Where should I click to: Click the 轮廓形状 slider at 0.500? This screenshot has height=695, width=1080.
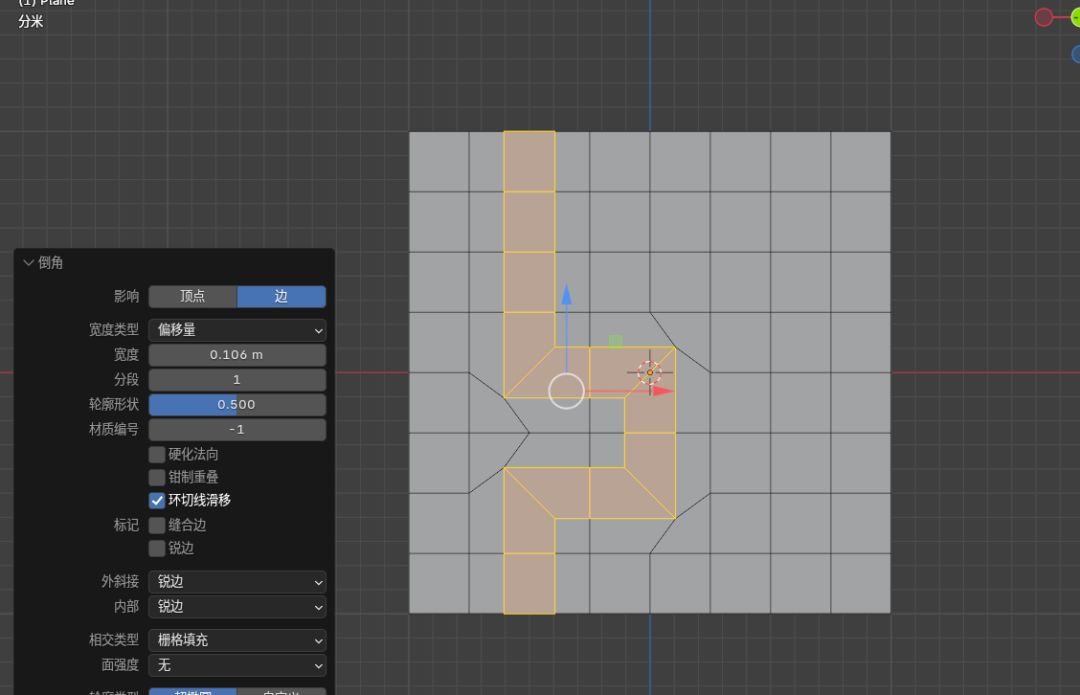237,405
